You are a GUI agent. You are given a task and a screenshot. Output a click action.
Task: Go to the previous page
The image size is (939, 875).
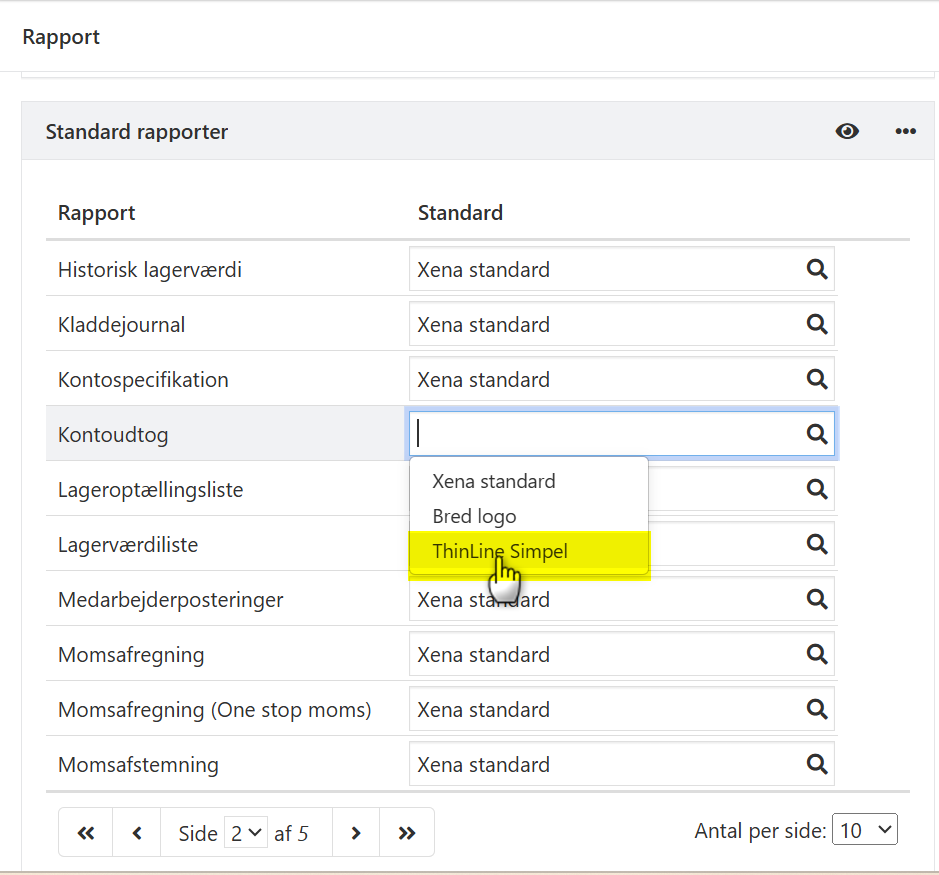[x=137, y=833]
